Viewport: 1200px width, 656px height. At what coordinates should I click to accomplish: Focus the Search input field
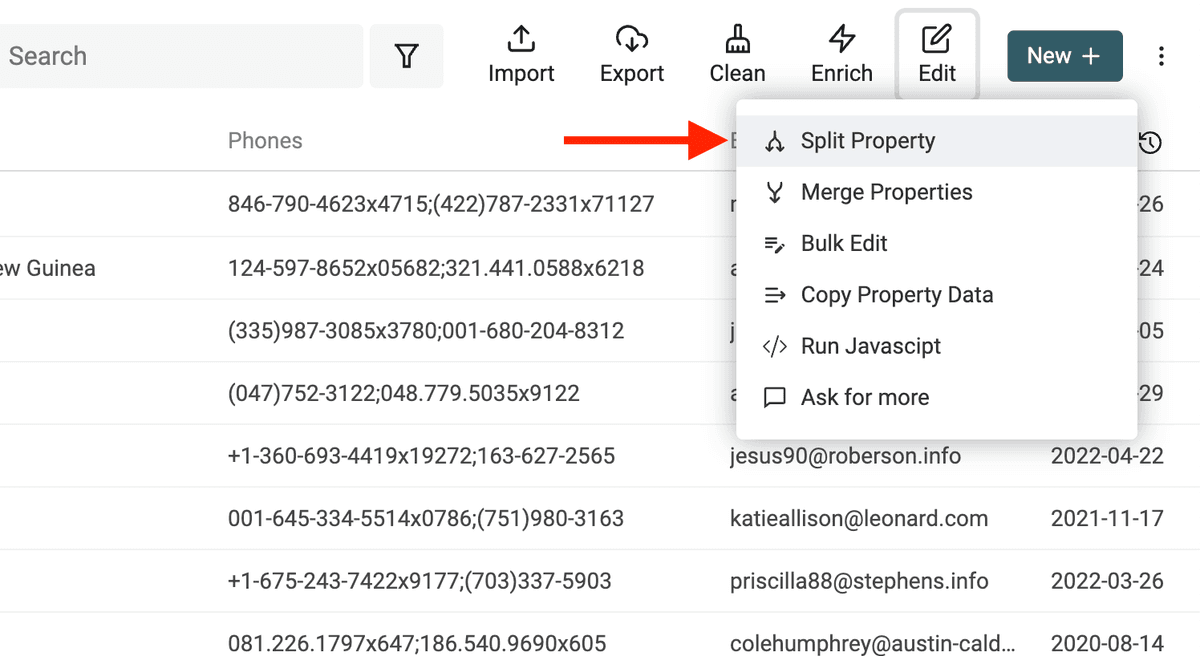click(x=180, y=56)
